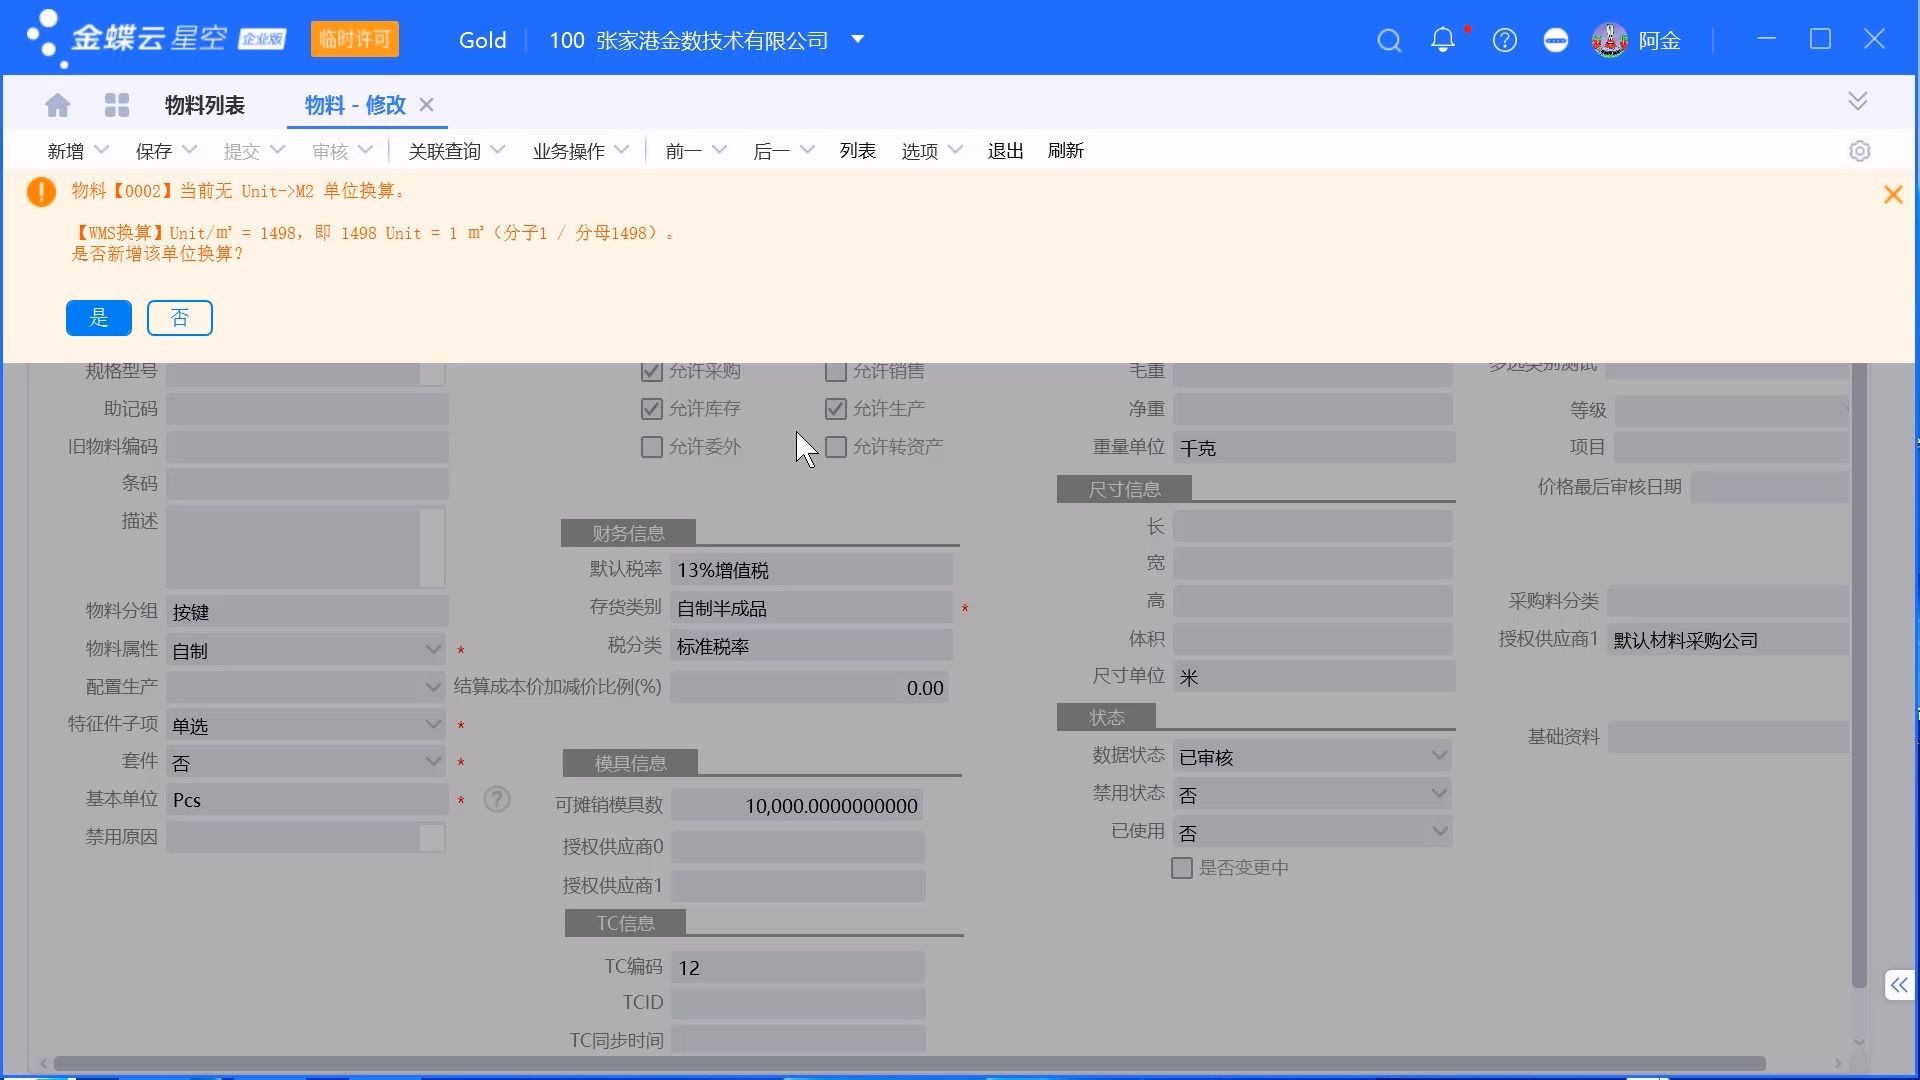Viewport: 1920px width, 1080px height.
Task: Open 阿金 user avatar
Action: 1610,40
